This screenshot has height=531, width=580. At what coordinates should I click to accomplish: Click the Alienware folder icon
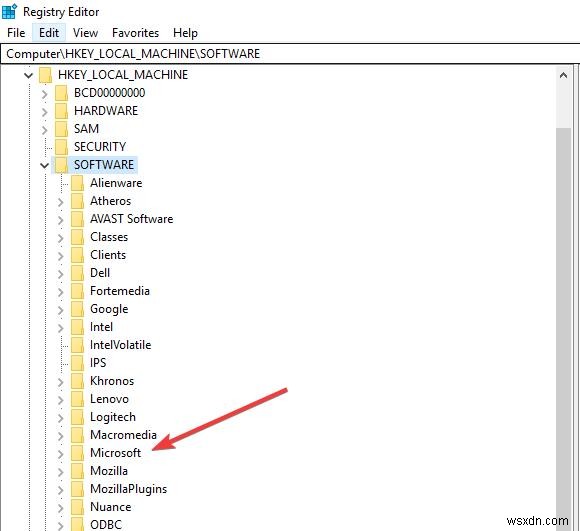[x=77, y=183]
